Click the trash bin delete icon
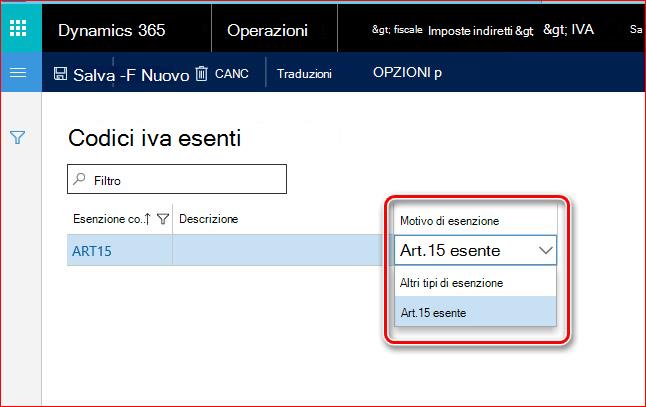The image size is (646, 407). coord(201,73)
